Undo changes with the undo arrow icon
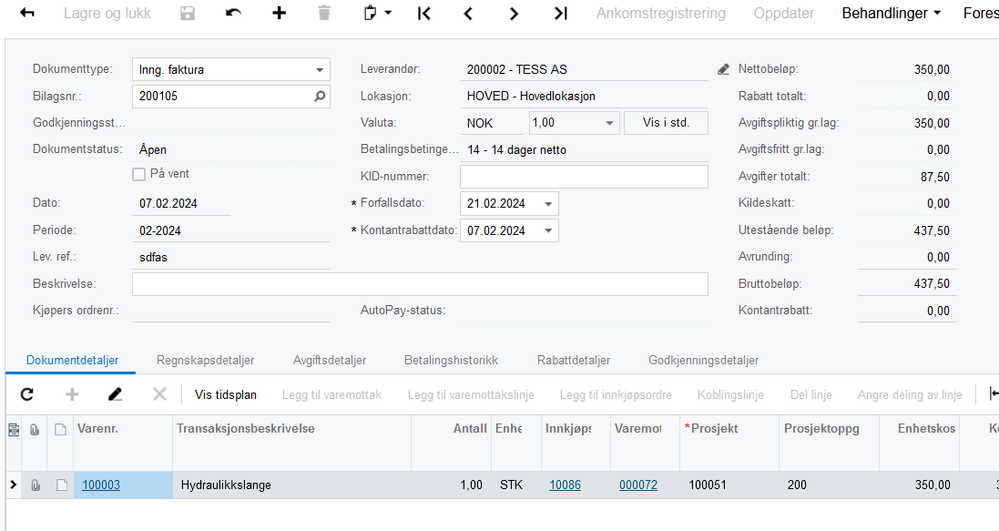 (234, 13)
